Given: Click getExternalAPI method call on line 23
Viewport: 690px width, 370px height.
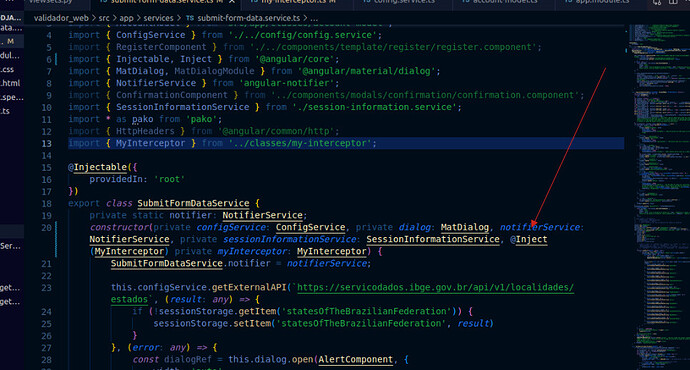Looking at the screenshot, I should pos(250,287).
